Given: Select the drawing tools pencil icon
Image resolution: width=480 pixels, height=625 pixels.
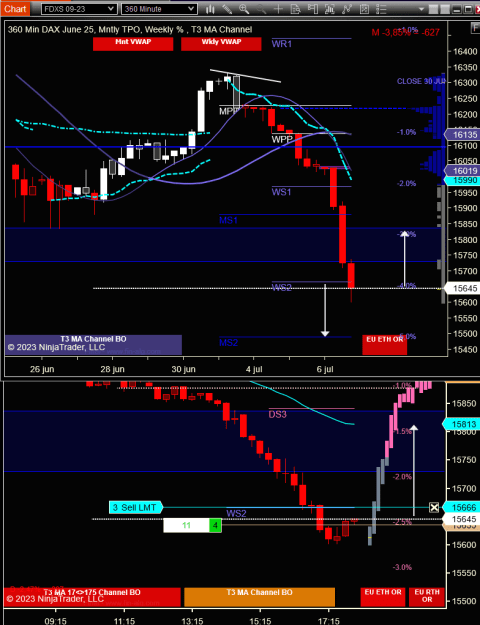Looking at the screenshot, I should 227,9.
